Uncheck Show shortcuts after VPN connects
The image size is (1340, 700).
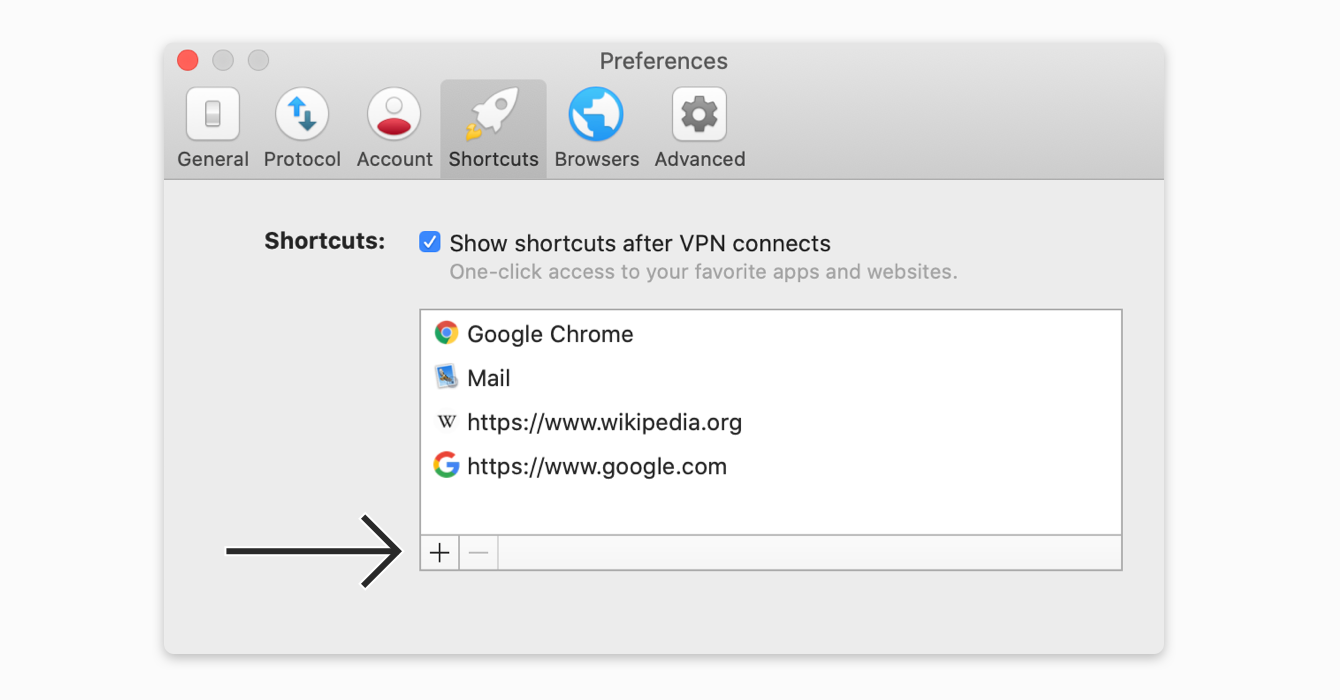pos(429,242)
